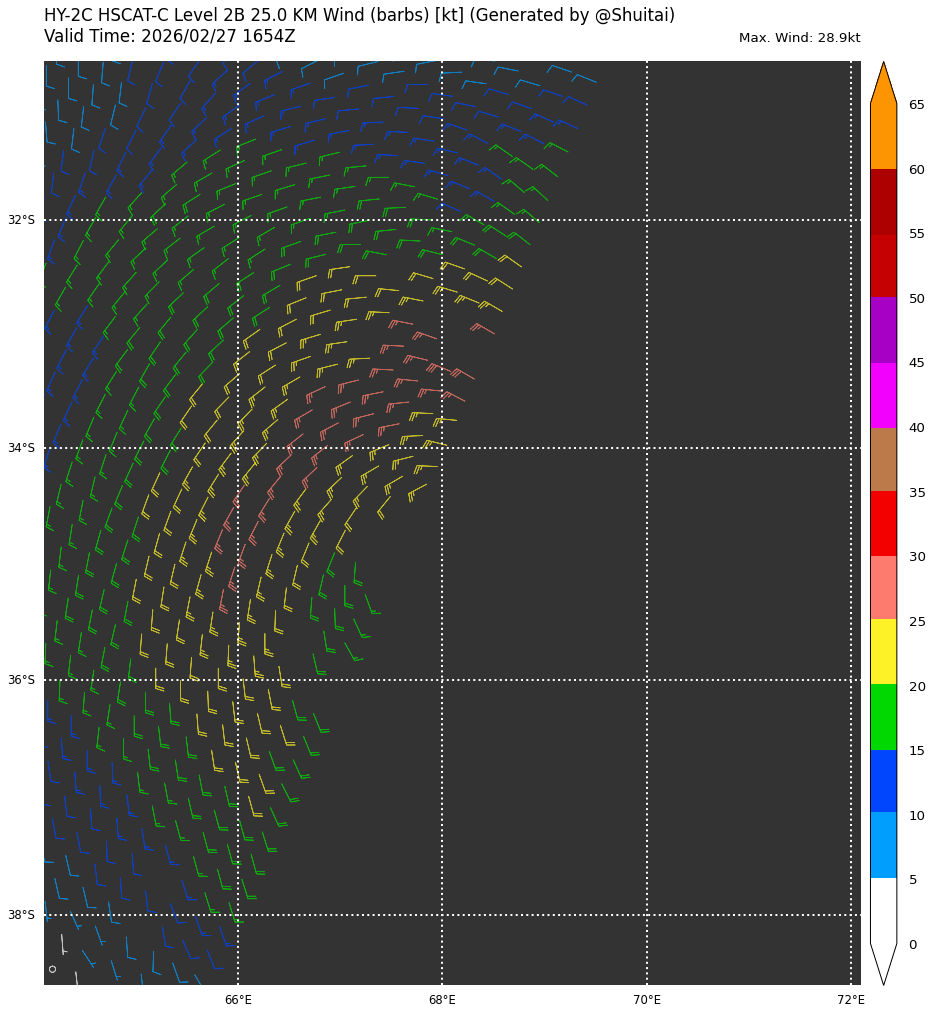Click the 68°E longitude axis label
Image resolution: width=932 pixels, height=1014 pixels.
coord(442,1000)
